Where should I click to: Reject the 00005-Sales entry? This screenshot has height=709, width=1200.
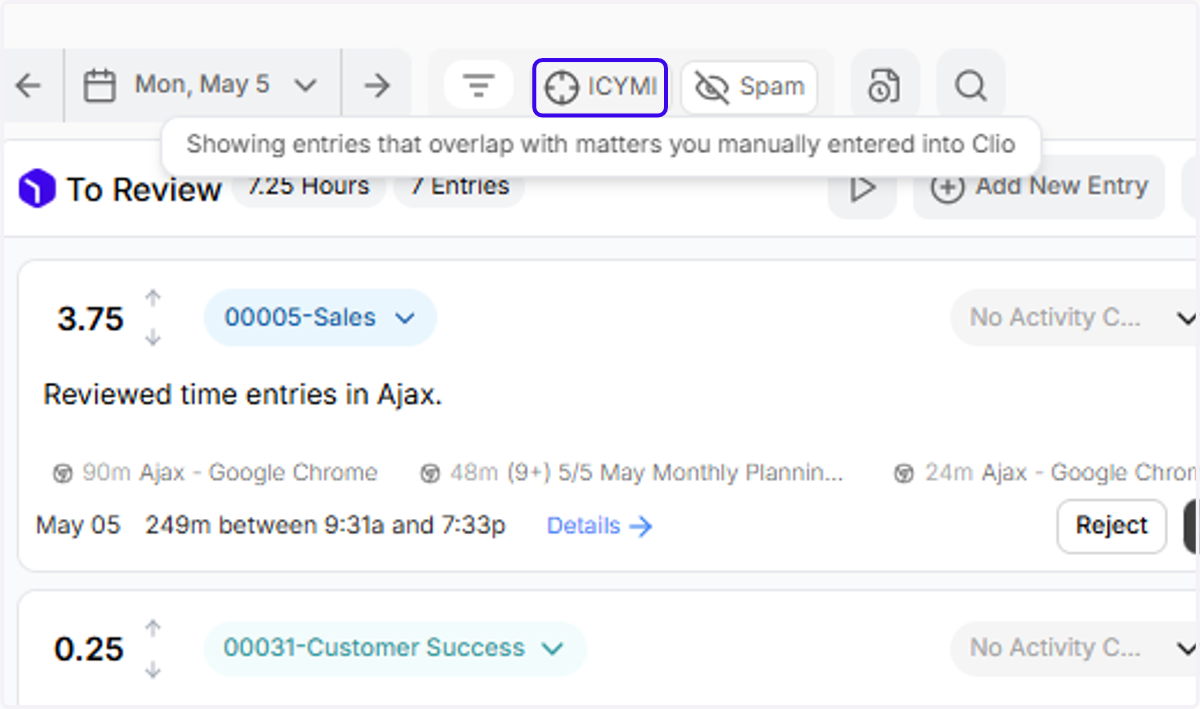(x=1112, y=526)
